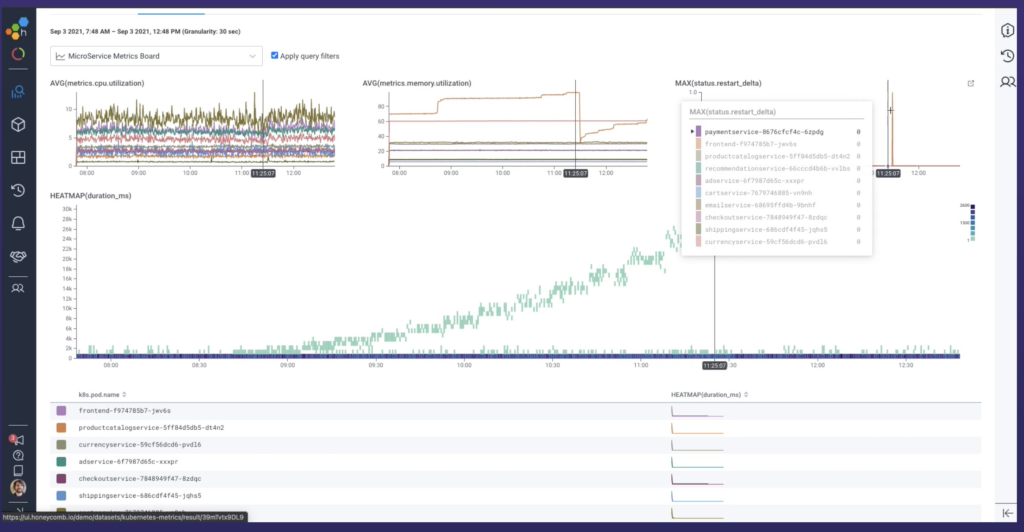The width and height of the screenshot is (1024, 532).
Task: Collapse right panel with bottom arrow icon
Action: point(1008,513)
